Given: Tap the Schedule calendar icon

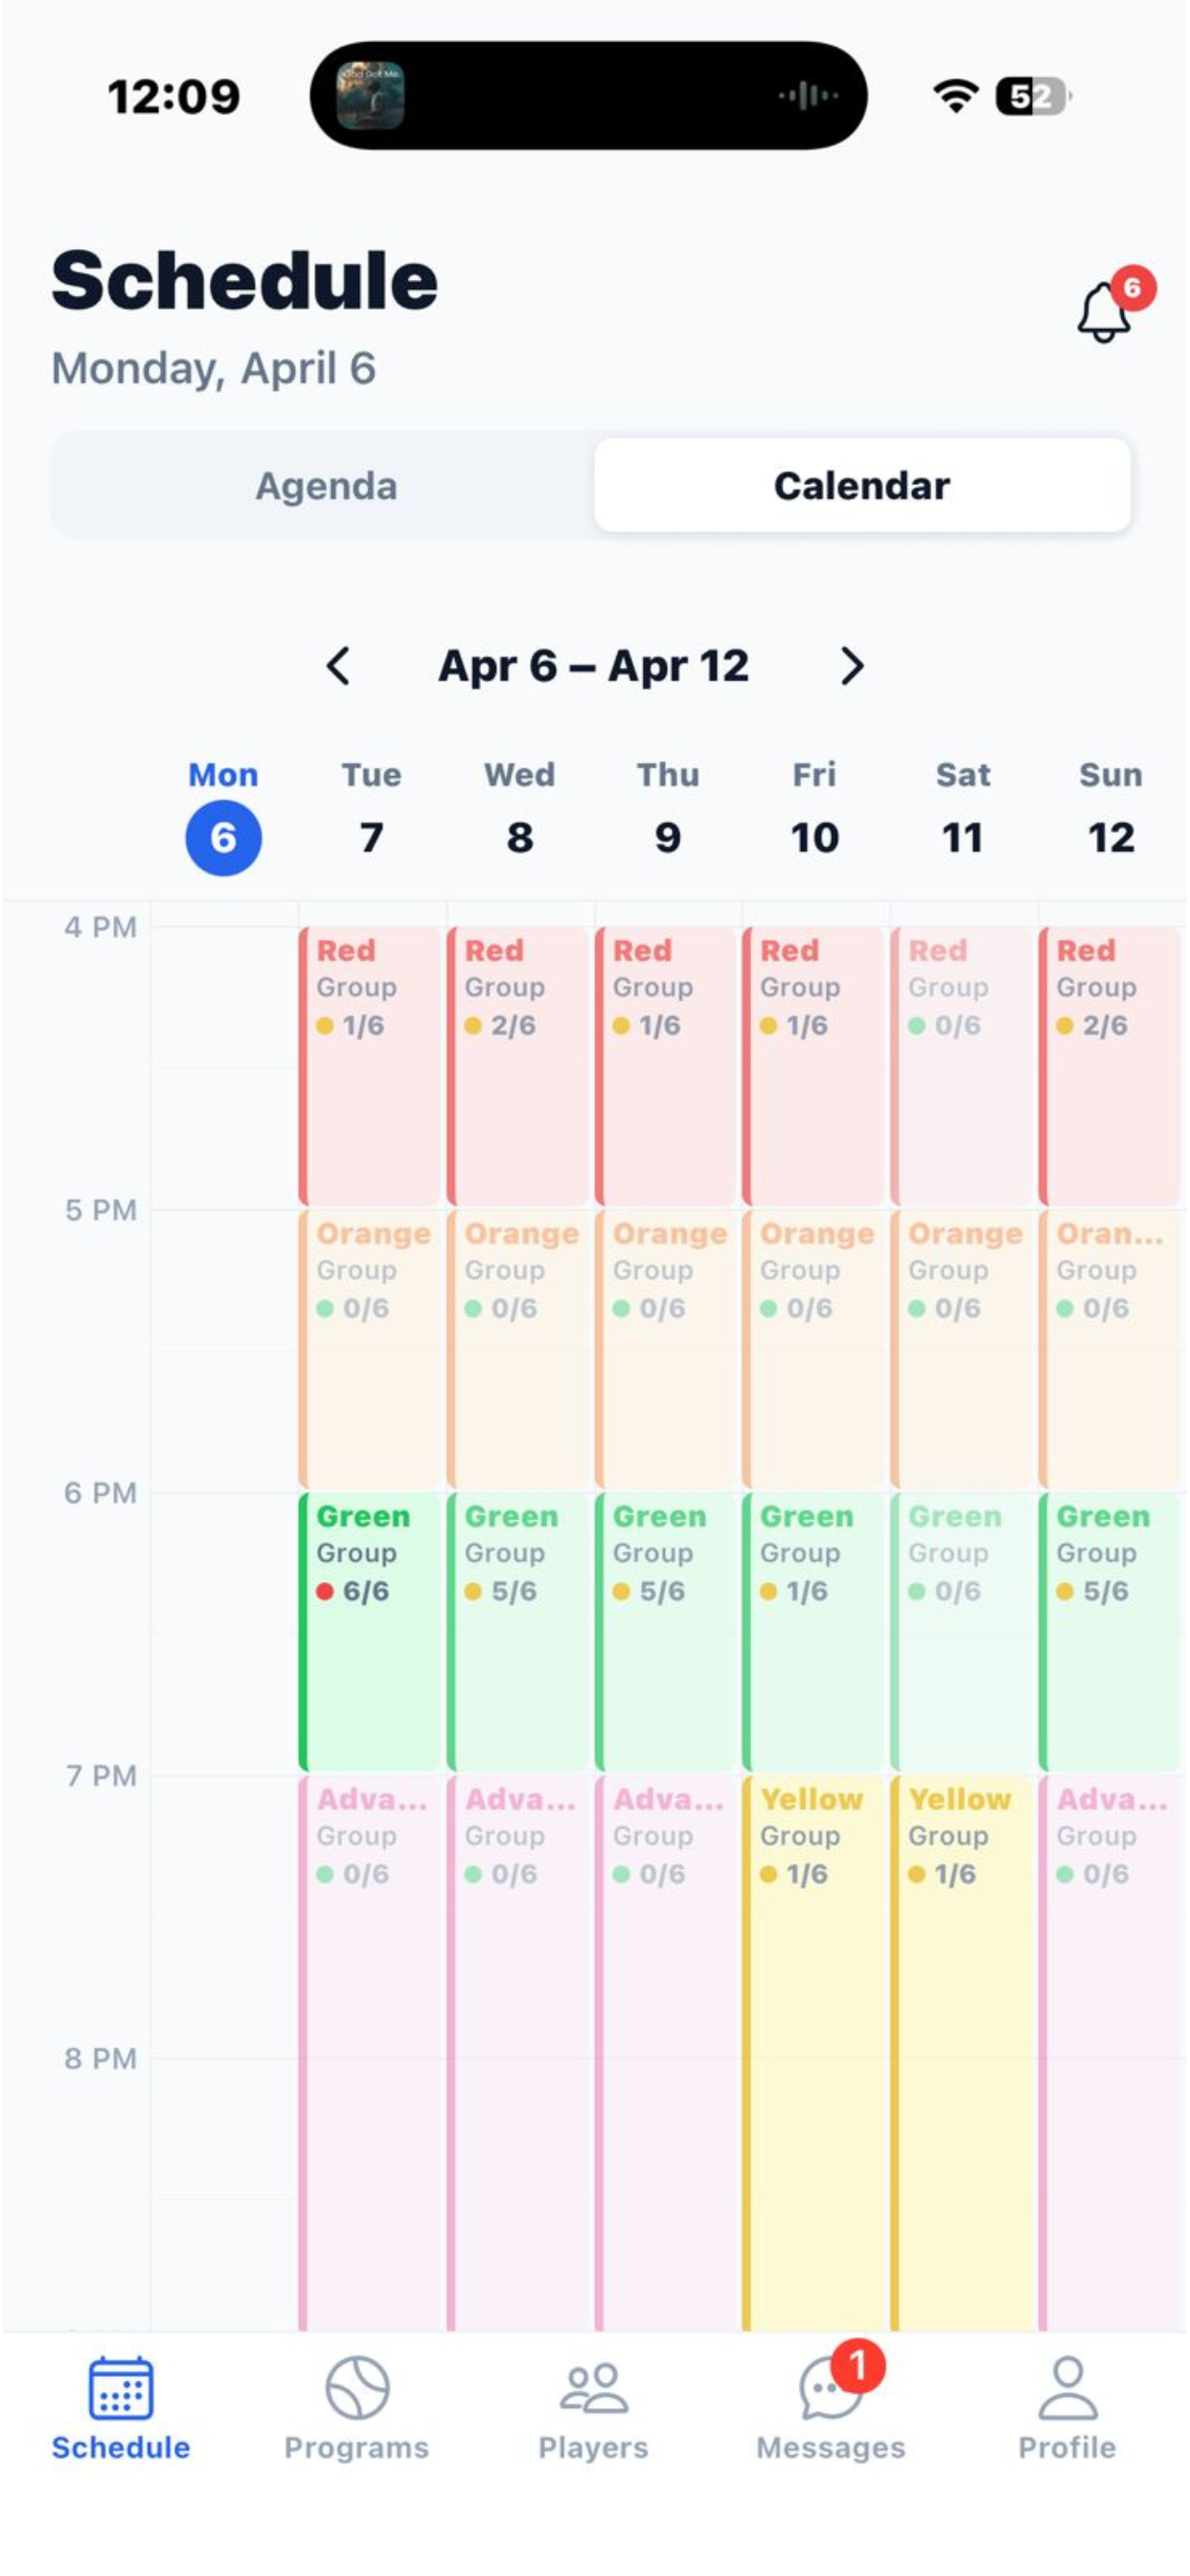Looking at the screenshot, I should pos(121,2388).
